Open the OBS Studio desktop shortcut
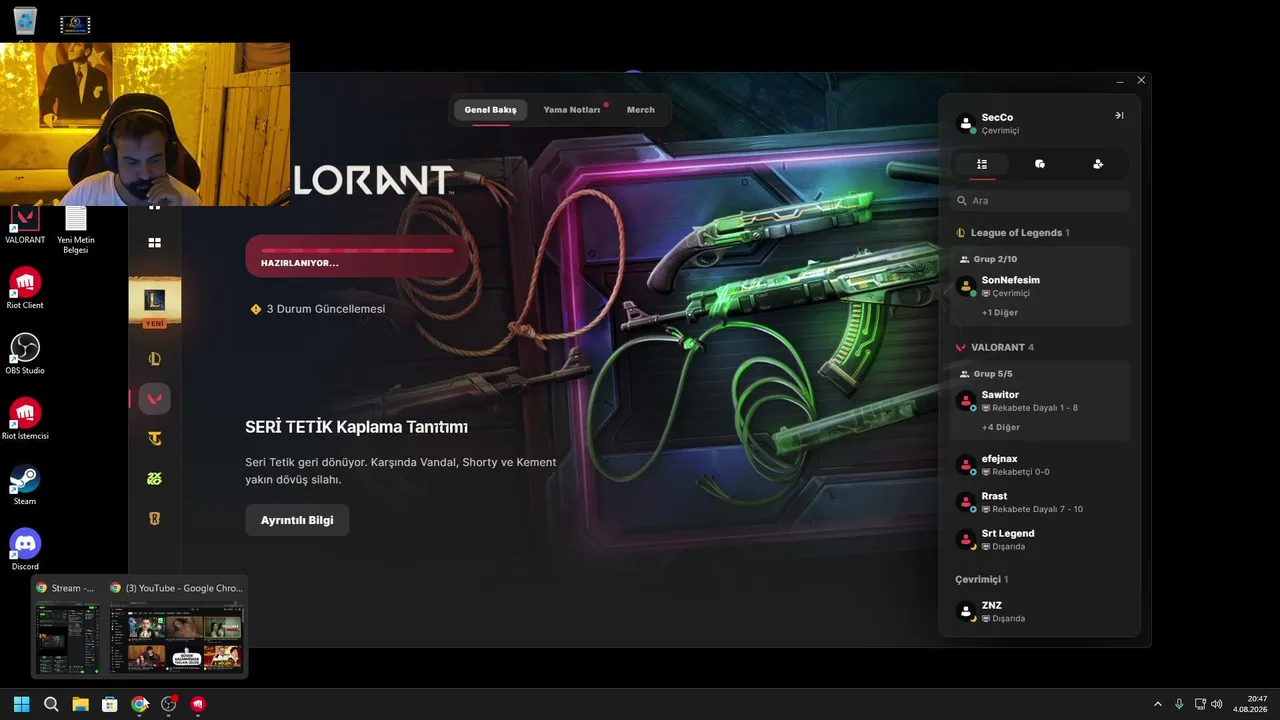The image size is (1280, 720). (25, 354)
